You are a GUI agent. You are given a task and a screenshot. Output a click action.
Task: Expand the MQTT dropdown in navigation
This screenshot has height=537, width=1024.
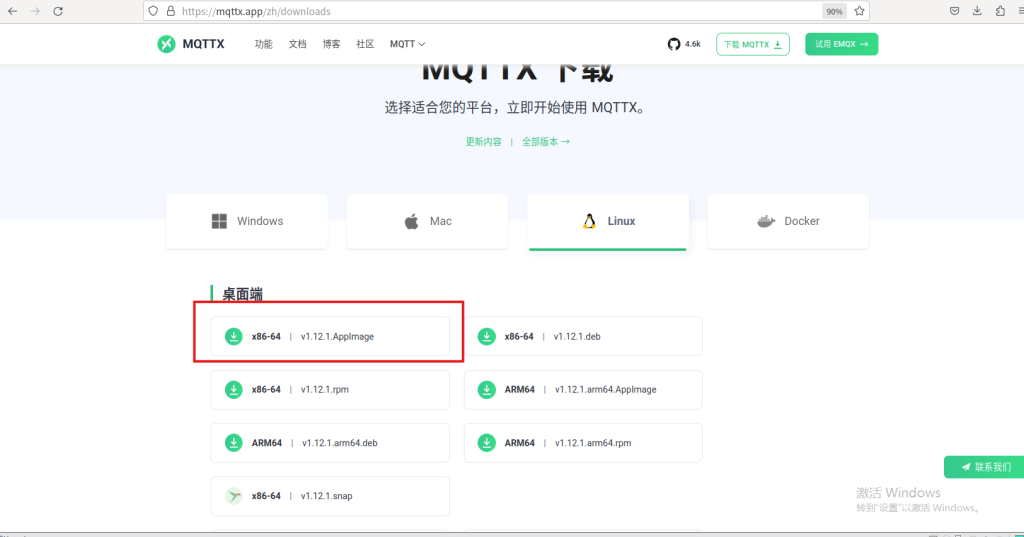click(x=407, y=44)
